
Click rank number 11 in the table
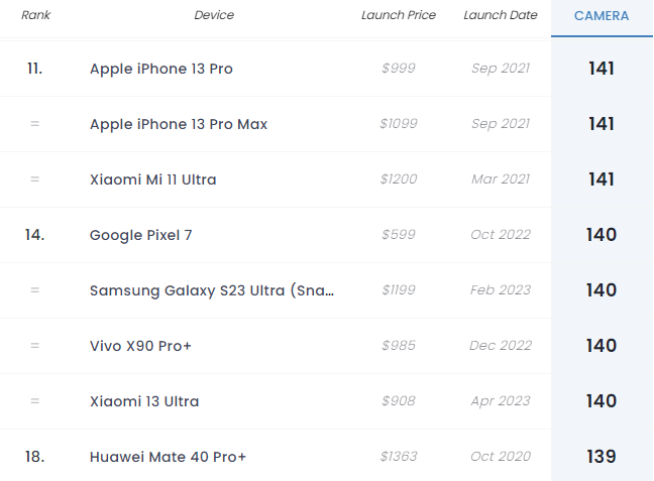[x=35, y=69]
